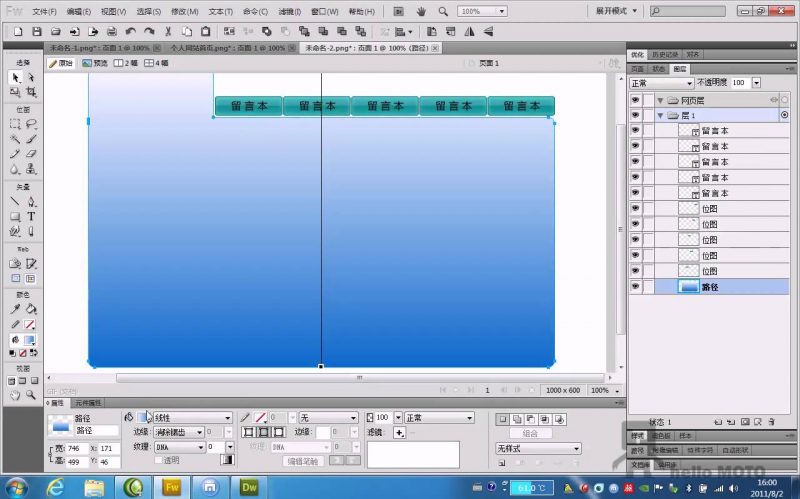The width and height of the screenshot is (800, 499).
Task: Select the Text tool
Action: [31, 216]
